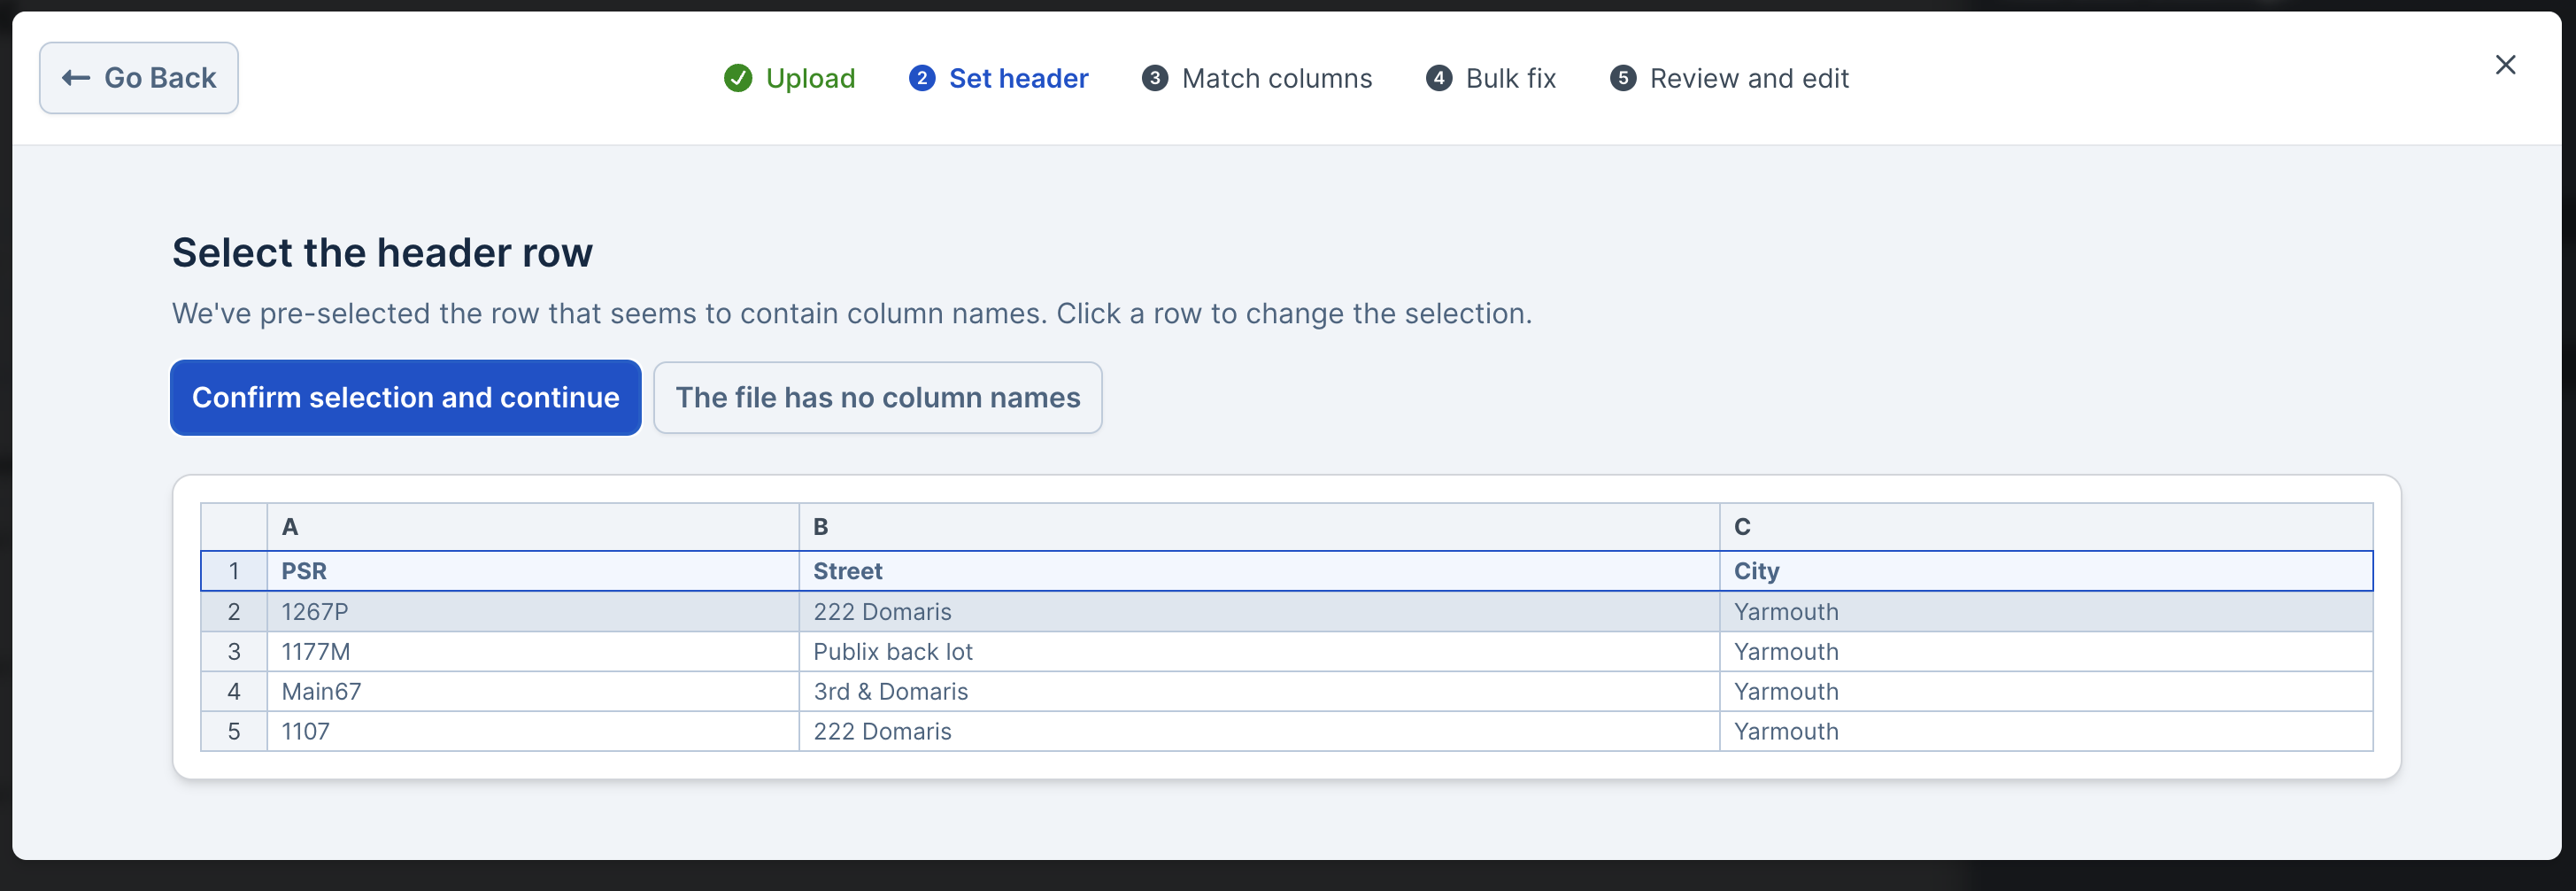2576x891 pixels.
Task: Select the Set header step label
Action: pyautogui.click(x=1018, y=78)
